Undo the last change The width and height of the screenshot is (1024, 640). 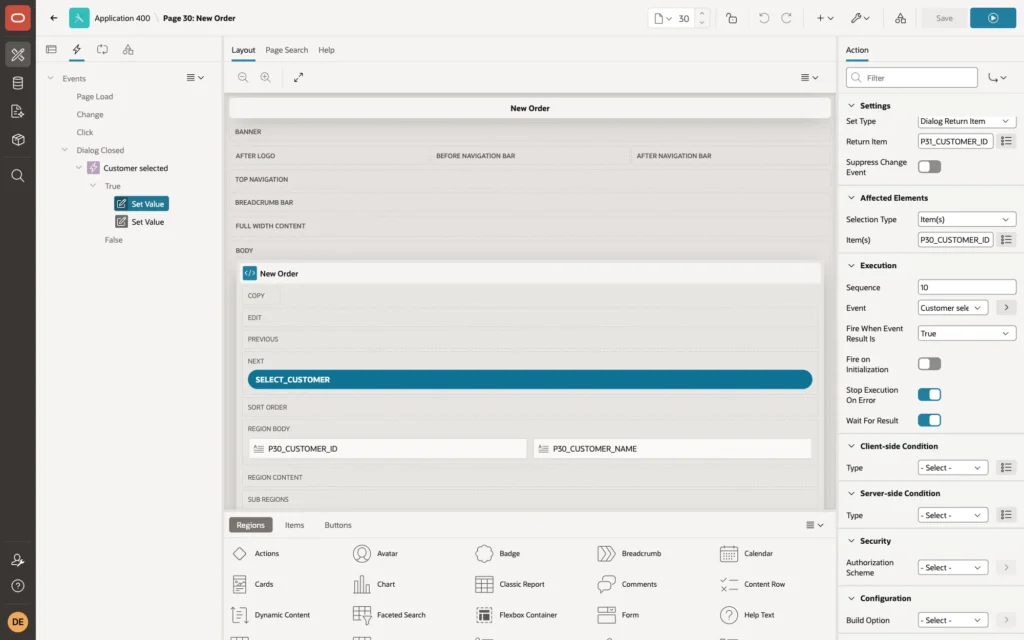coord(763,18)
